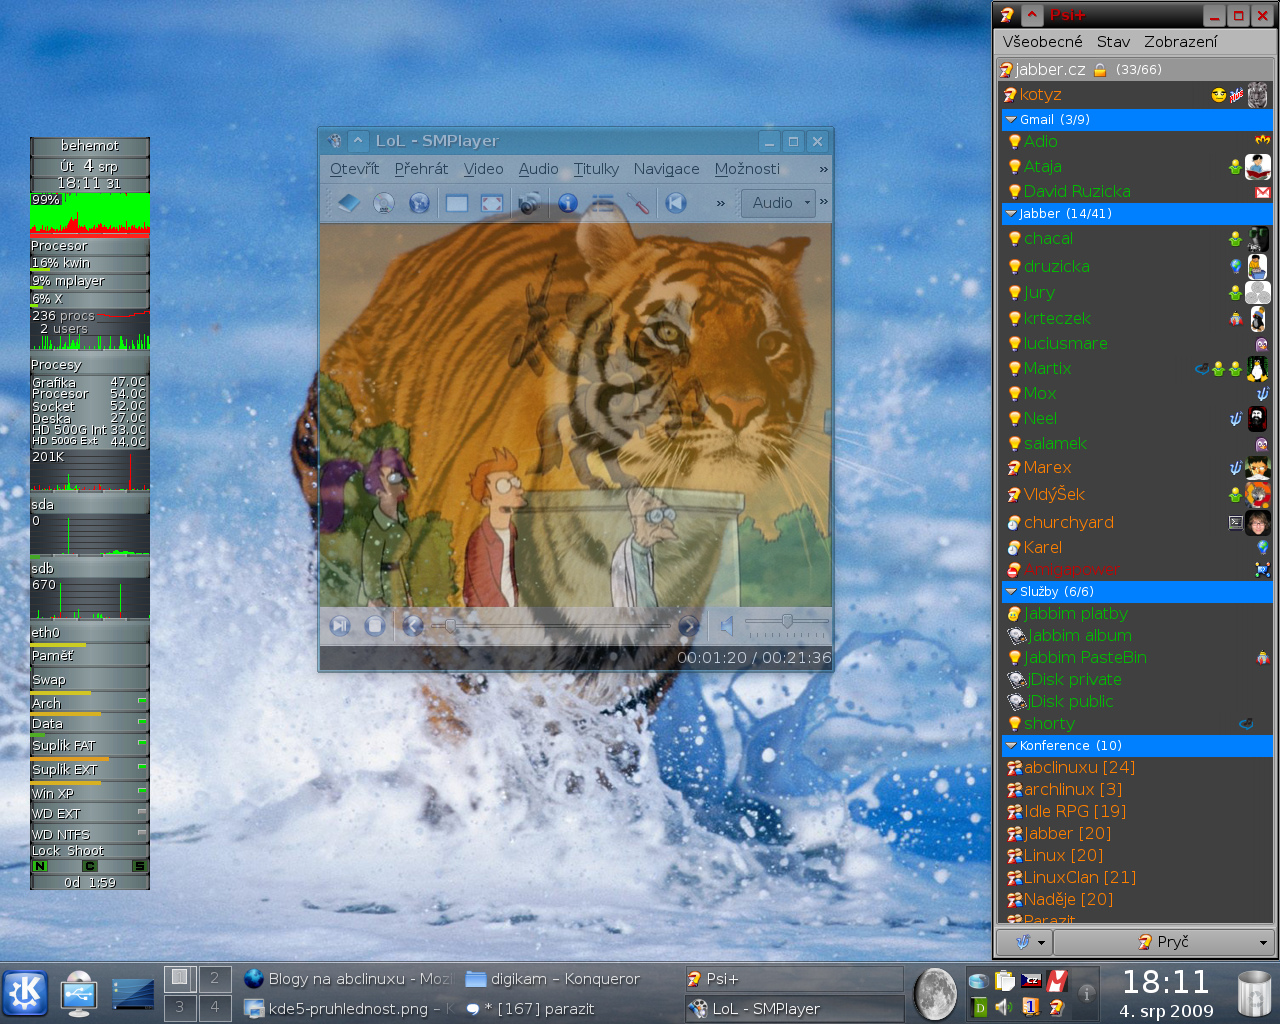This screenshot has height=1024, width=1280.
Task: Open the keyboard layout flag tray icon
Action: (1031, 981)
